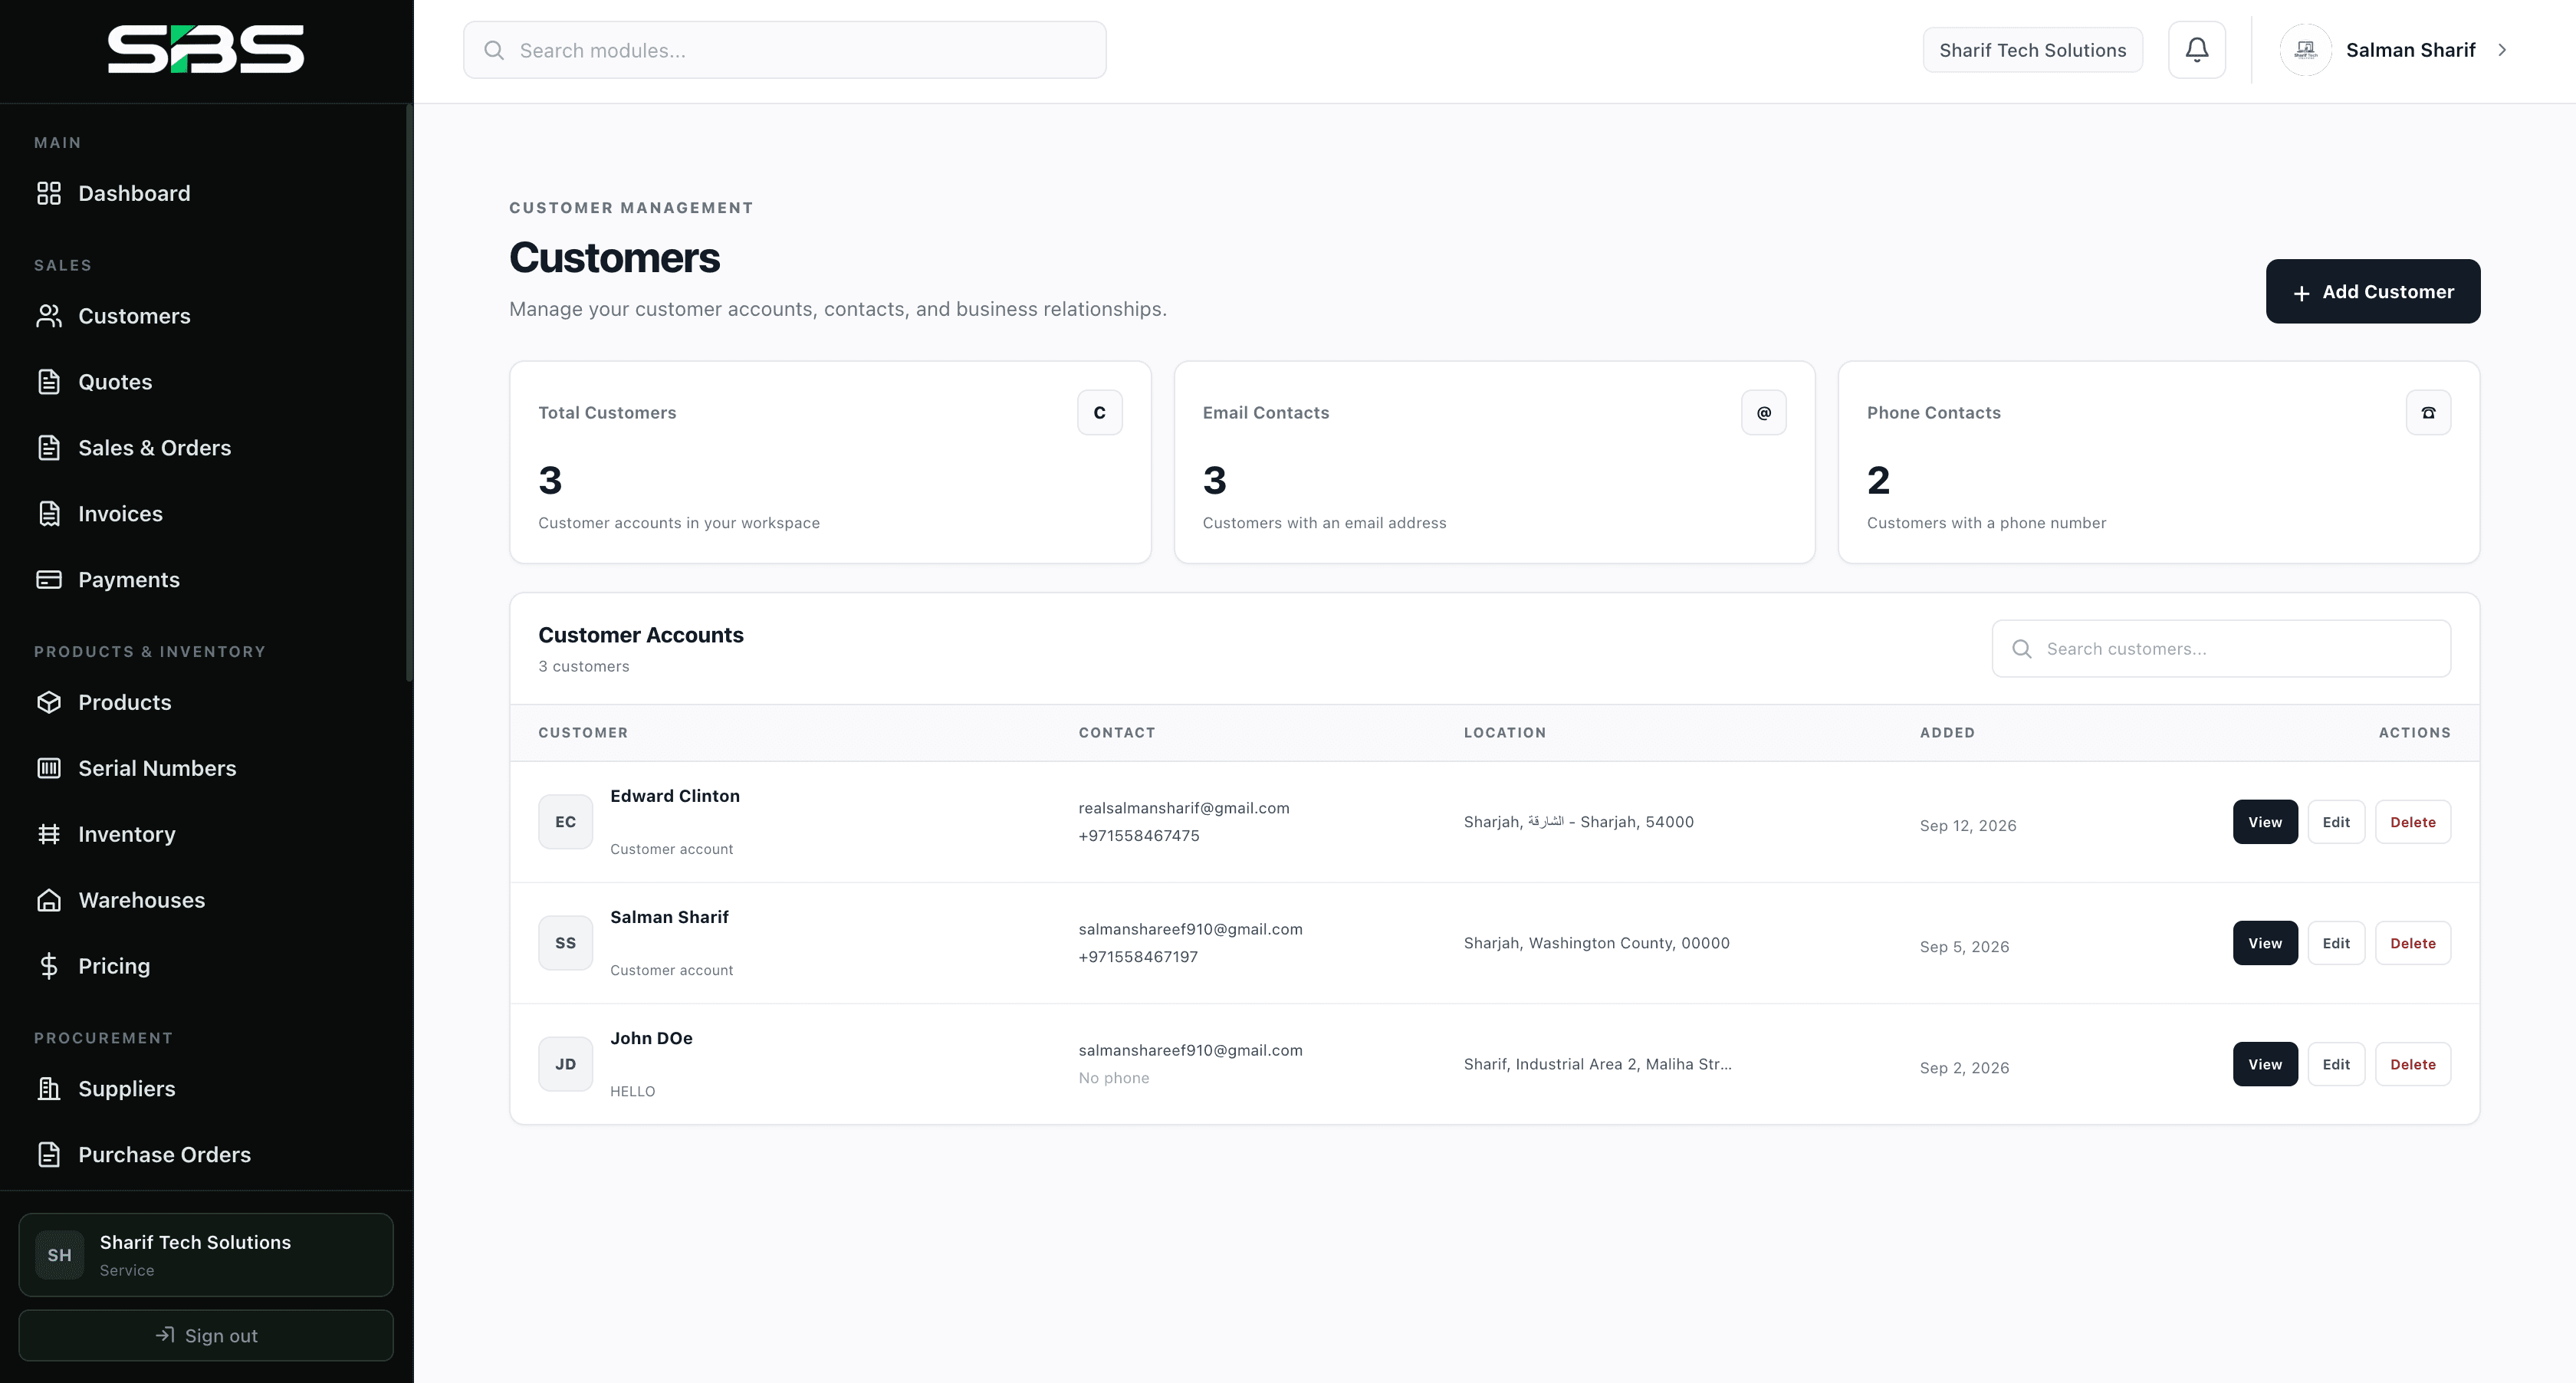Click the Email Contacts @ icon
Screen dimensions: 2576x1383
pyautogui.click(x=1763, y=412)
